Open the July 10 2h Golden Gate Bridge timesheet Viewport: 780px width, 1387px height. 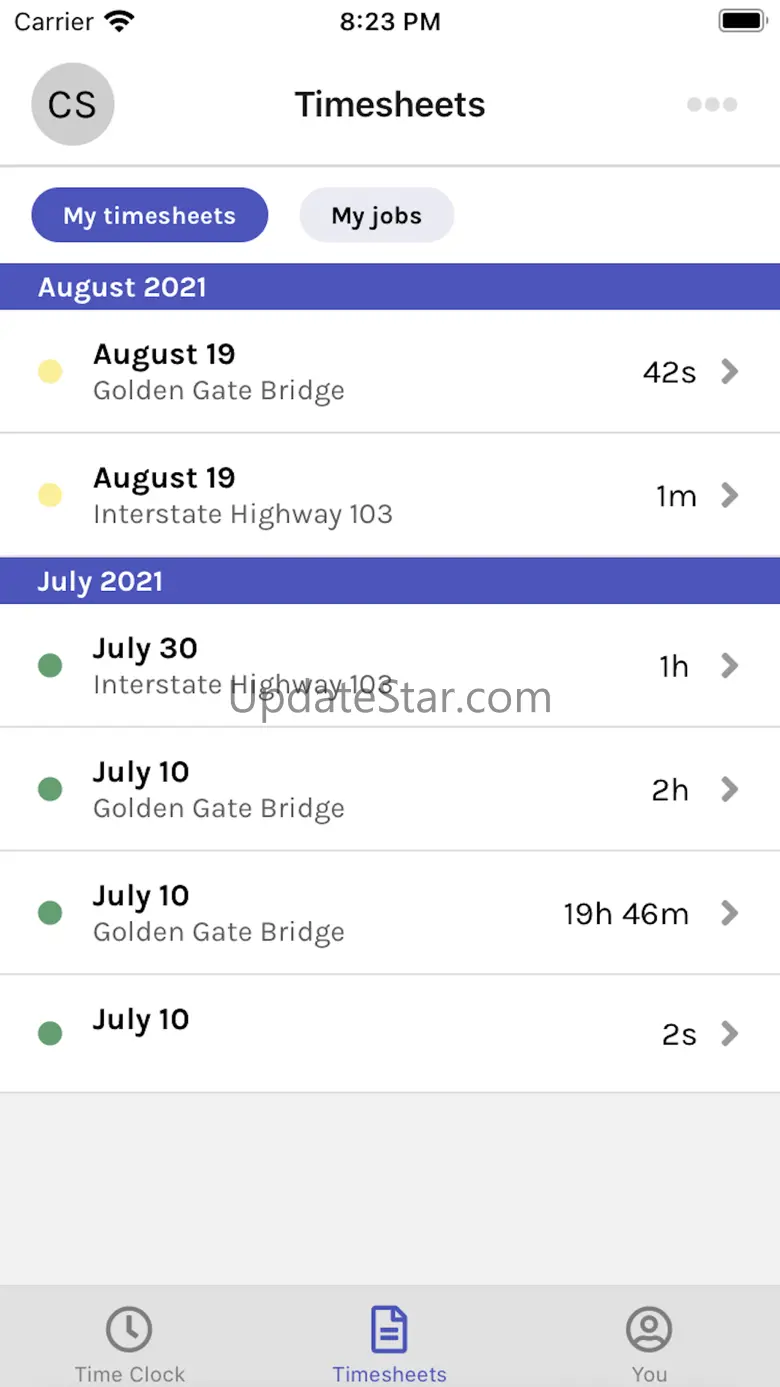point(390,789)
